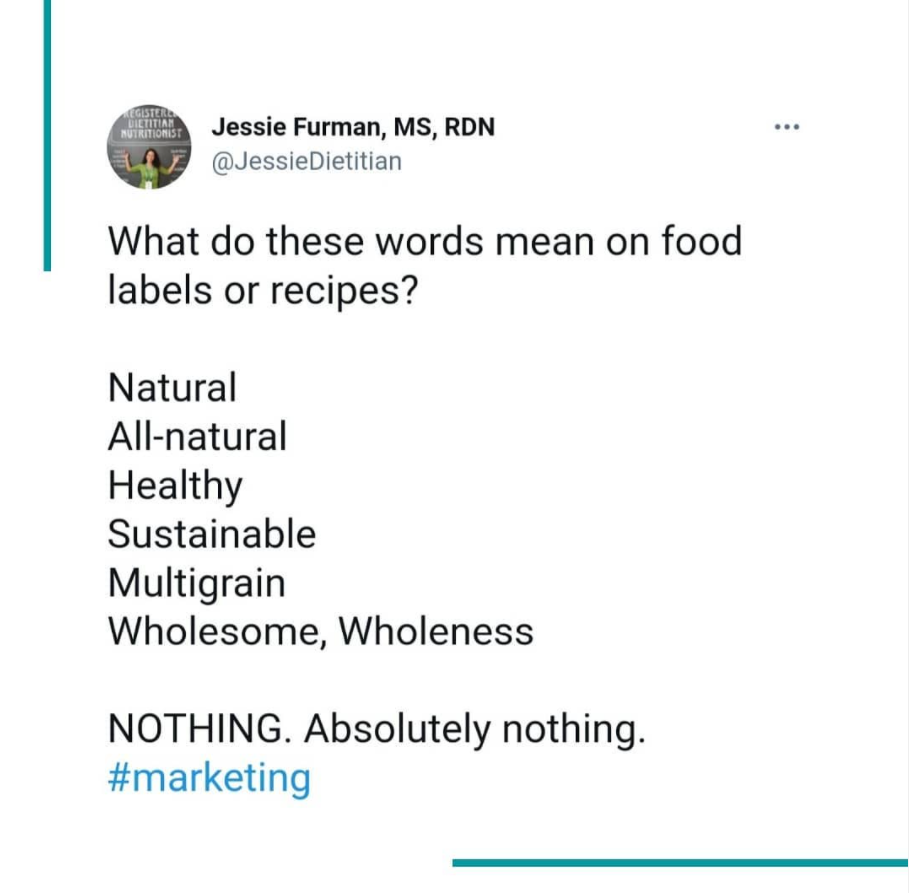
Task: Select the teal vertical bar on the left
Action: pos(48,135)
